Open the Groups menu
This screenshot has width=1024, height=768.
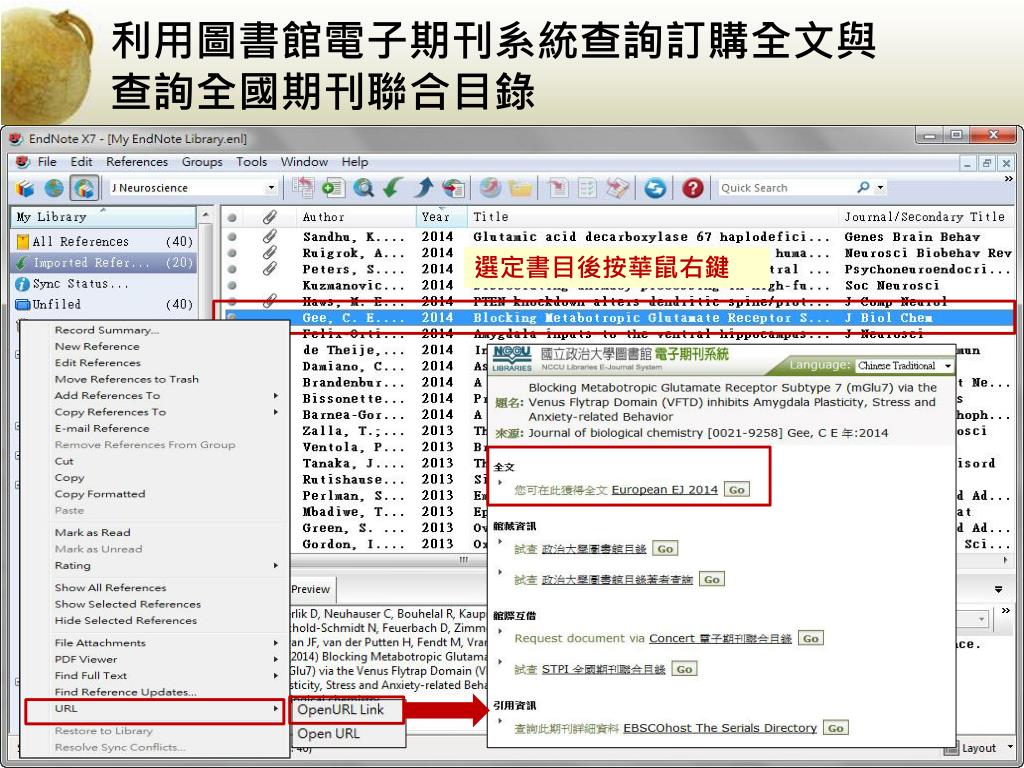click(x=202, y=162)
